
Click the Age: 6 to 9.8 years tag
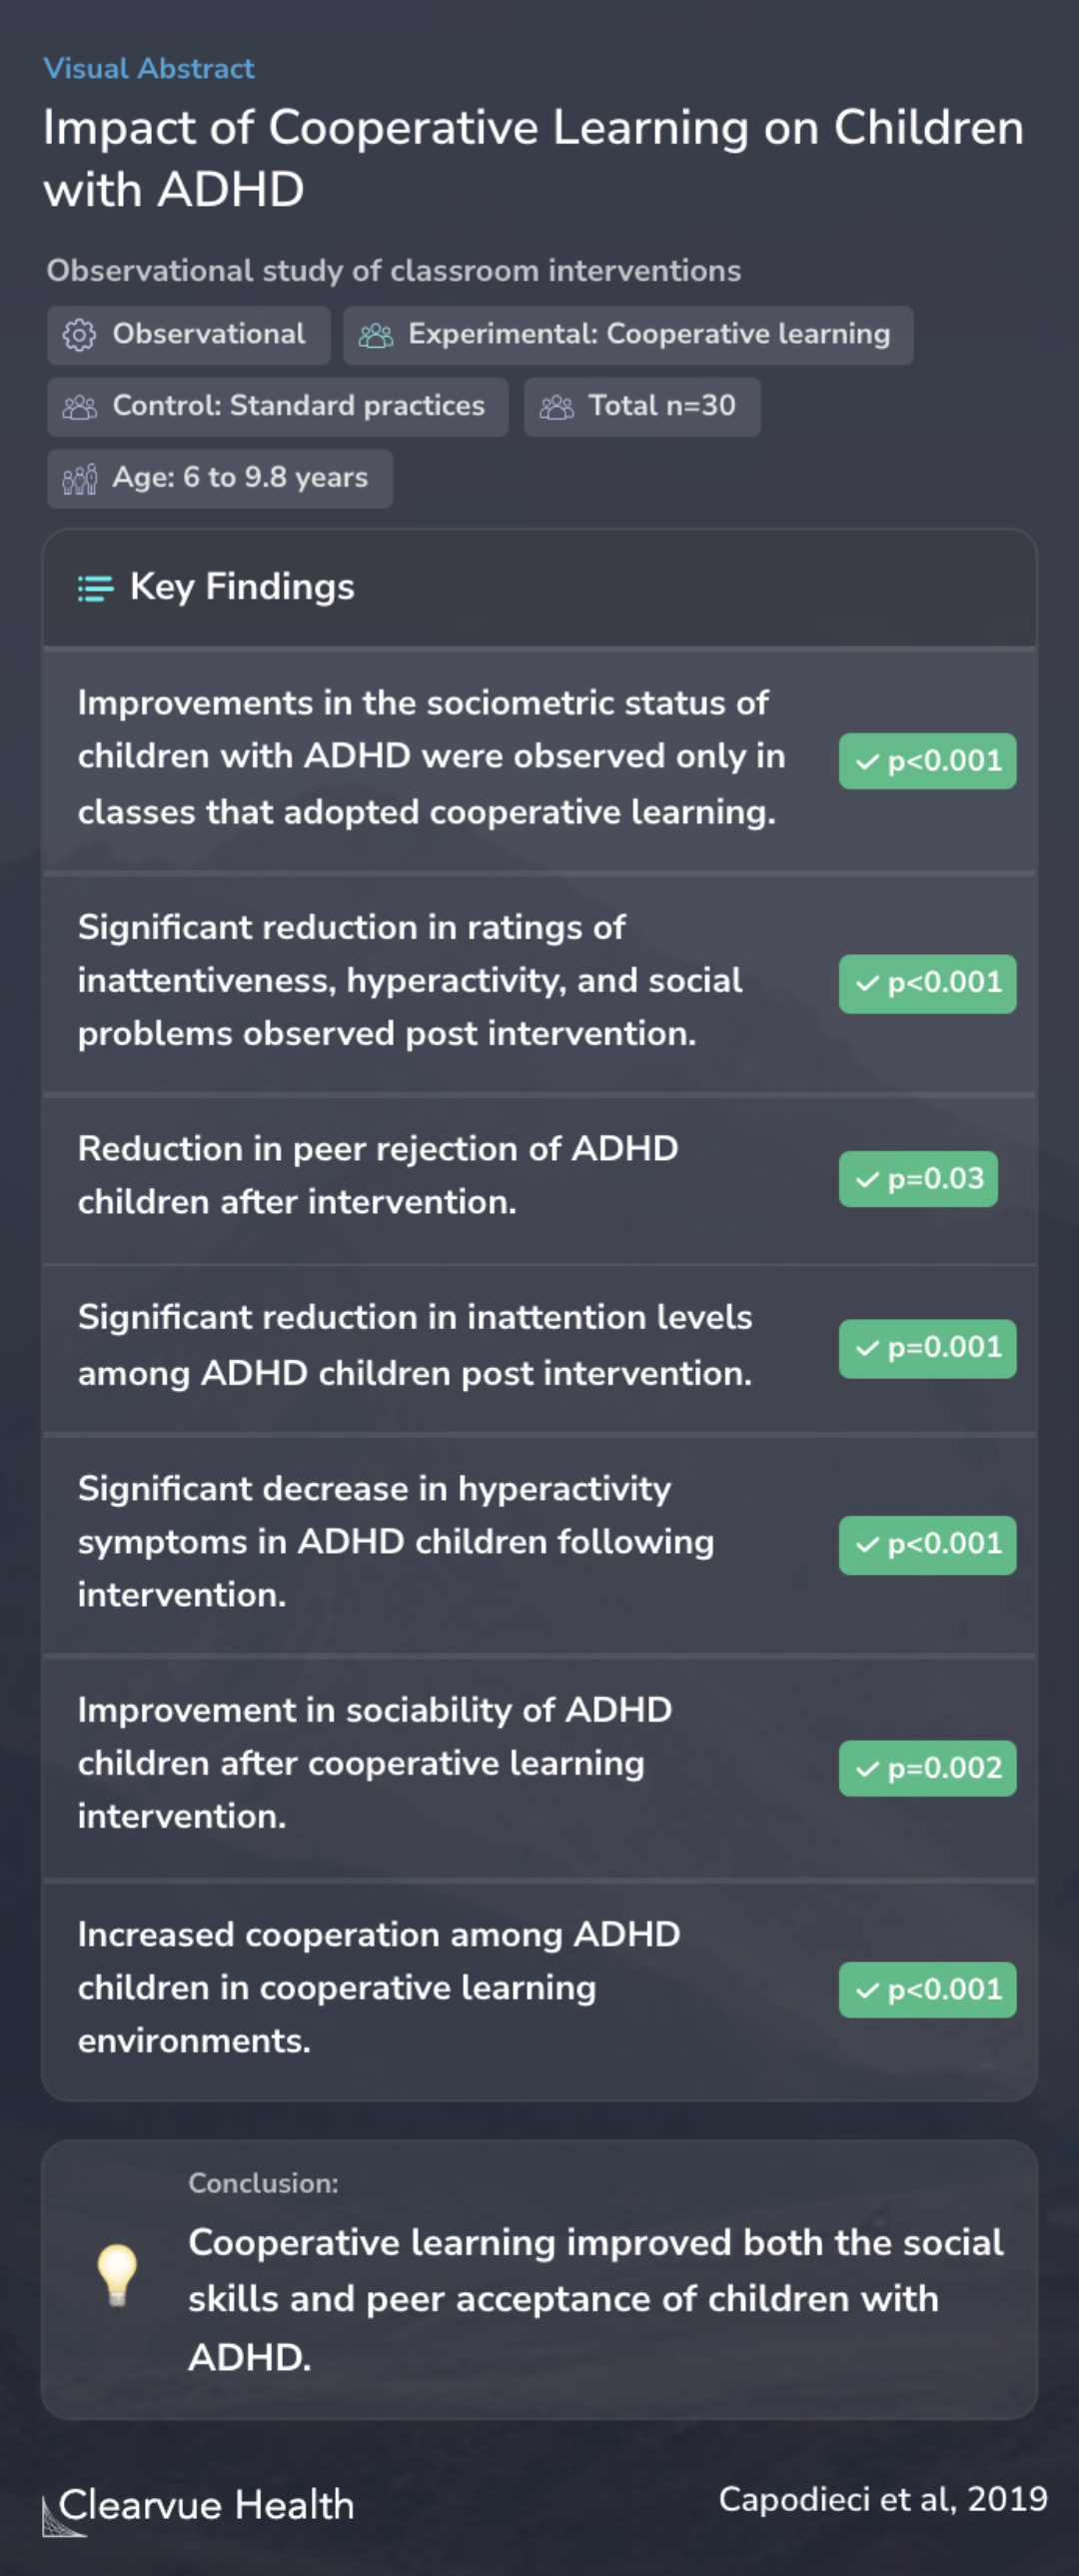(x=219, y=479)
